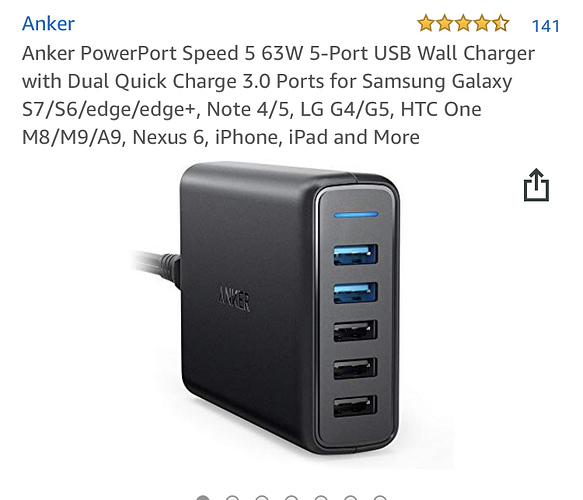
Task: Click the star rating display
Action: click(463, 23)
